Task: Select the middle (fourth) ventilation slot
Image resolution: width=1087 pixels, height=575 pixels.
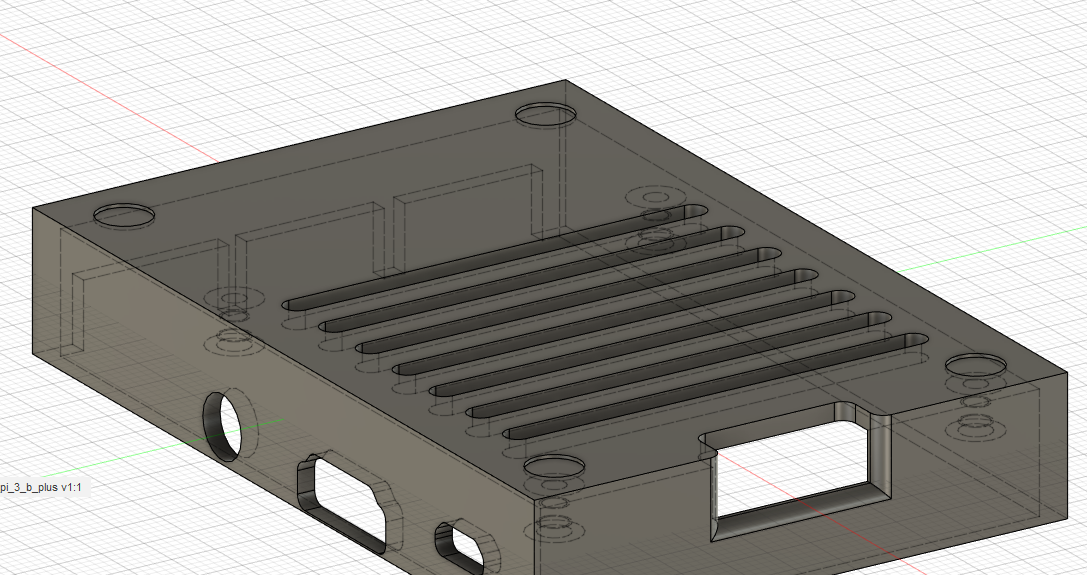Action: (605, 322)
